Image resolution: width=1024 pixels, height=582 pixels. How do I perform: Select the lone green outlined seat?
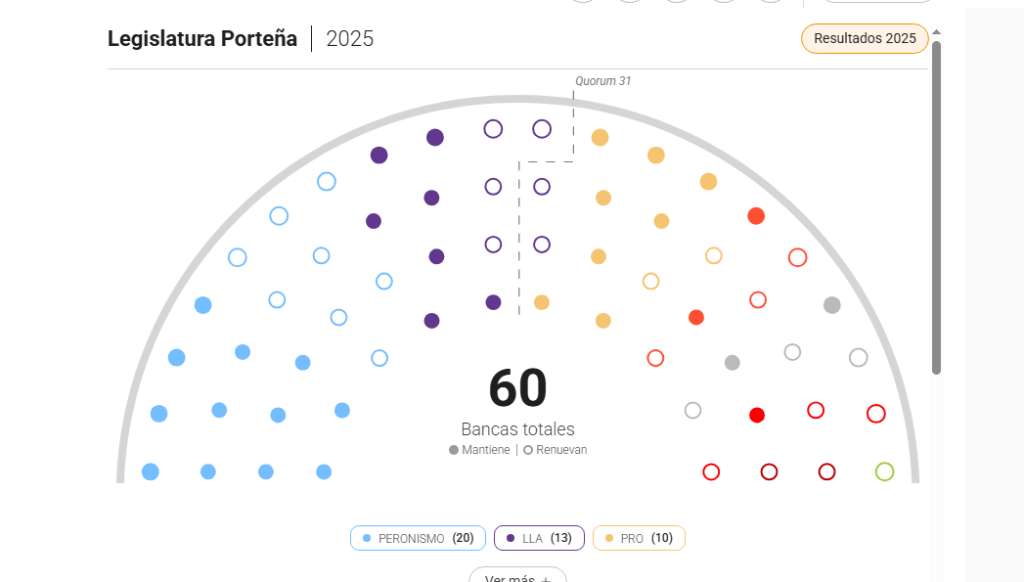(x=884, y=472)
